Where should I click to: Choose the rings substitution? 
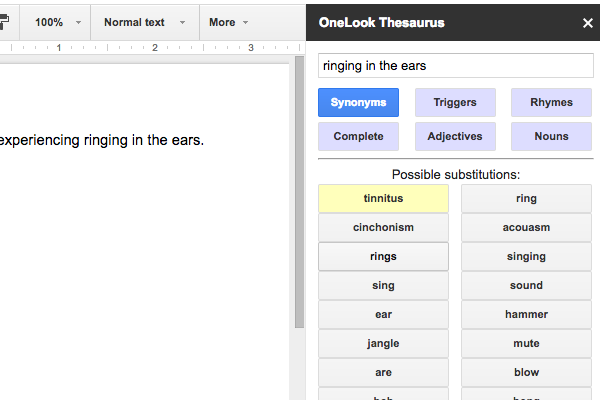click(383, 256)
